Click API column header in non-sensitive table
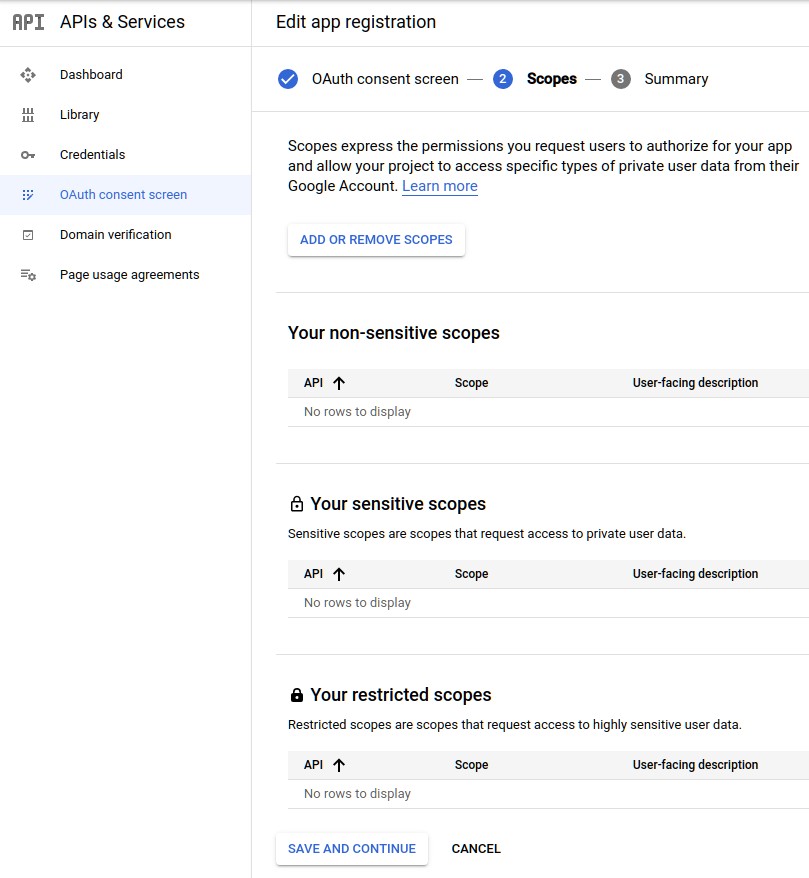The image size is (809, 878). [314, 383]
